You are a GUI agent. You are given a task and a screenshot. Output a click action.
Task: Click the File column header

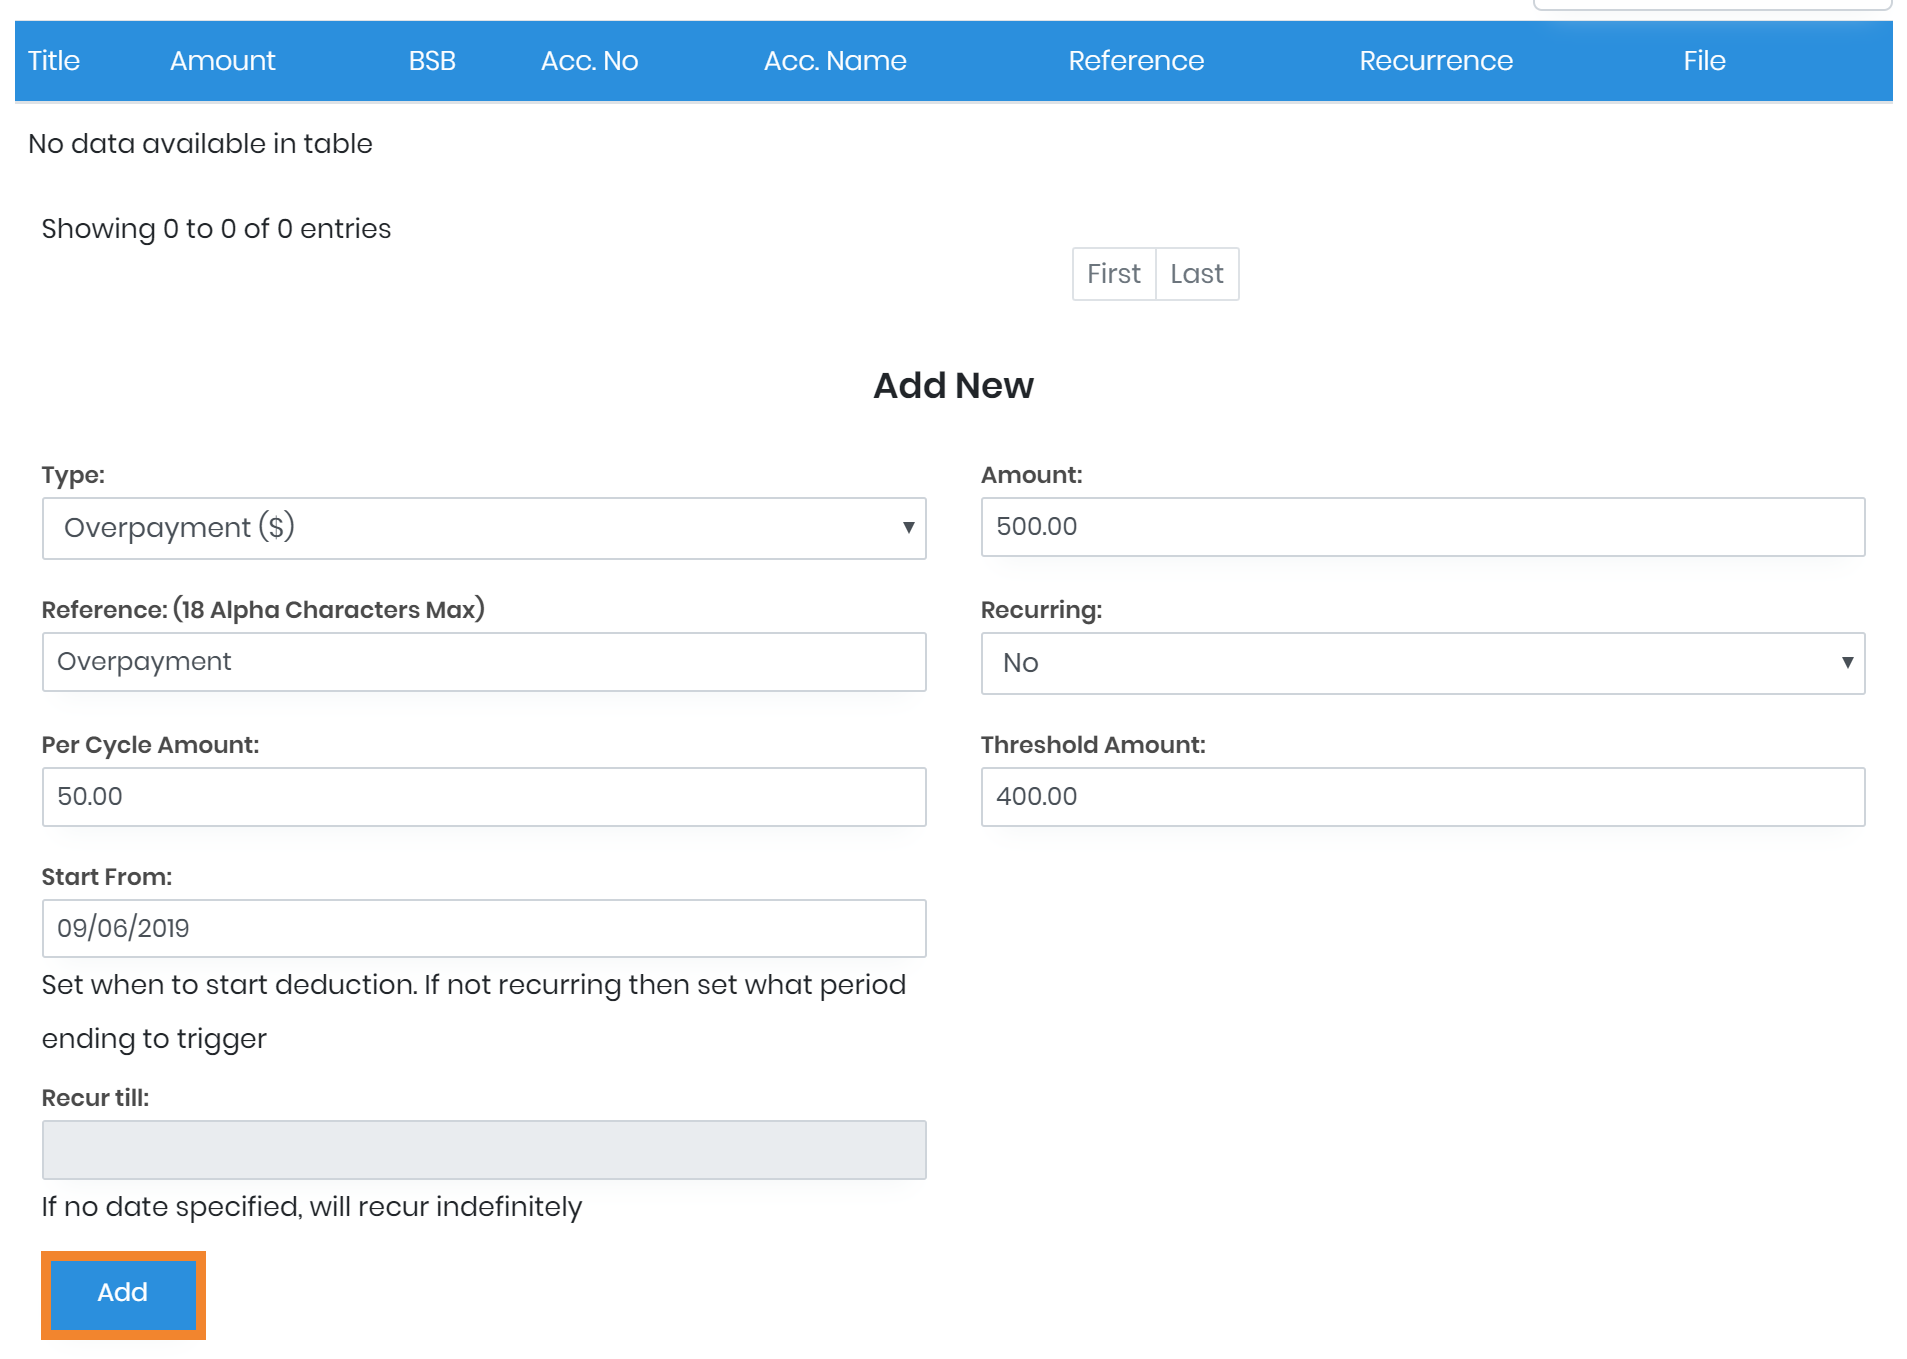click(1704, 61)
